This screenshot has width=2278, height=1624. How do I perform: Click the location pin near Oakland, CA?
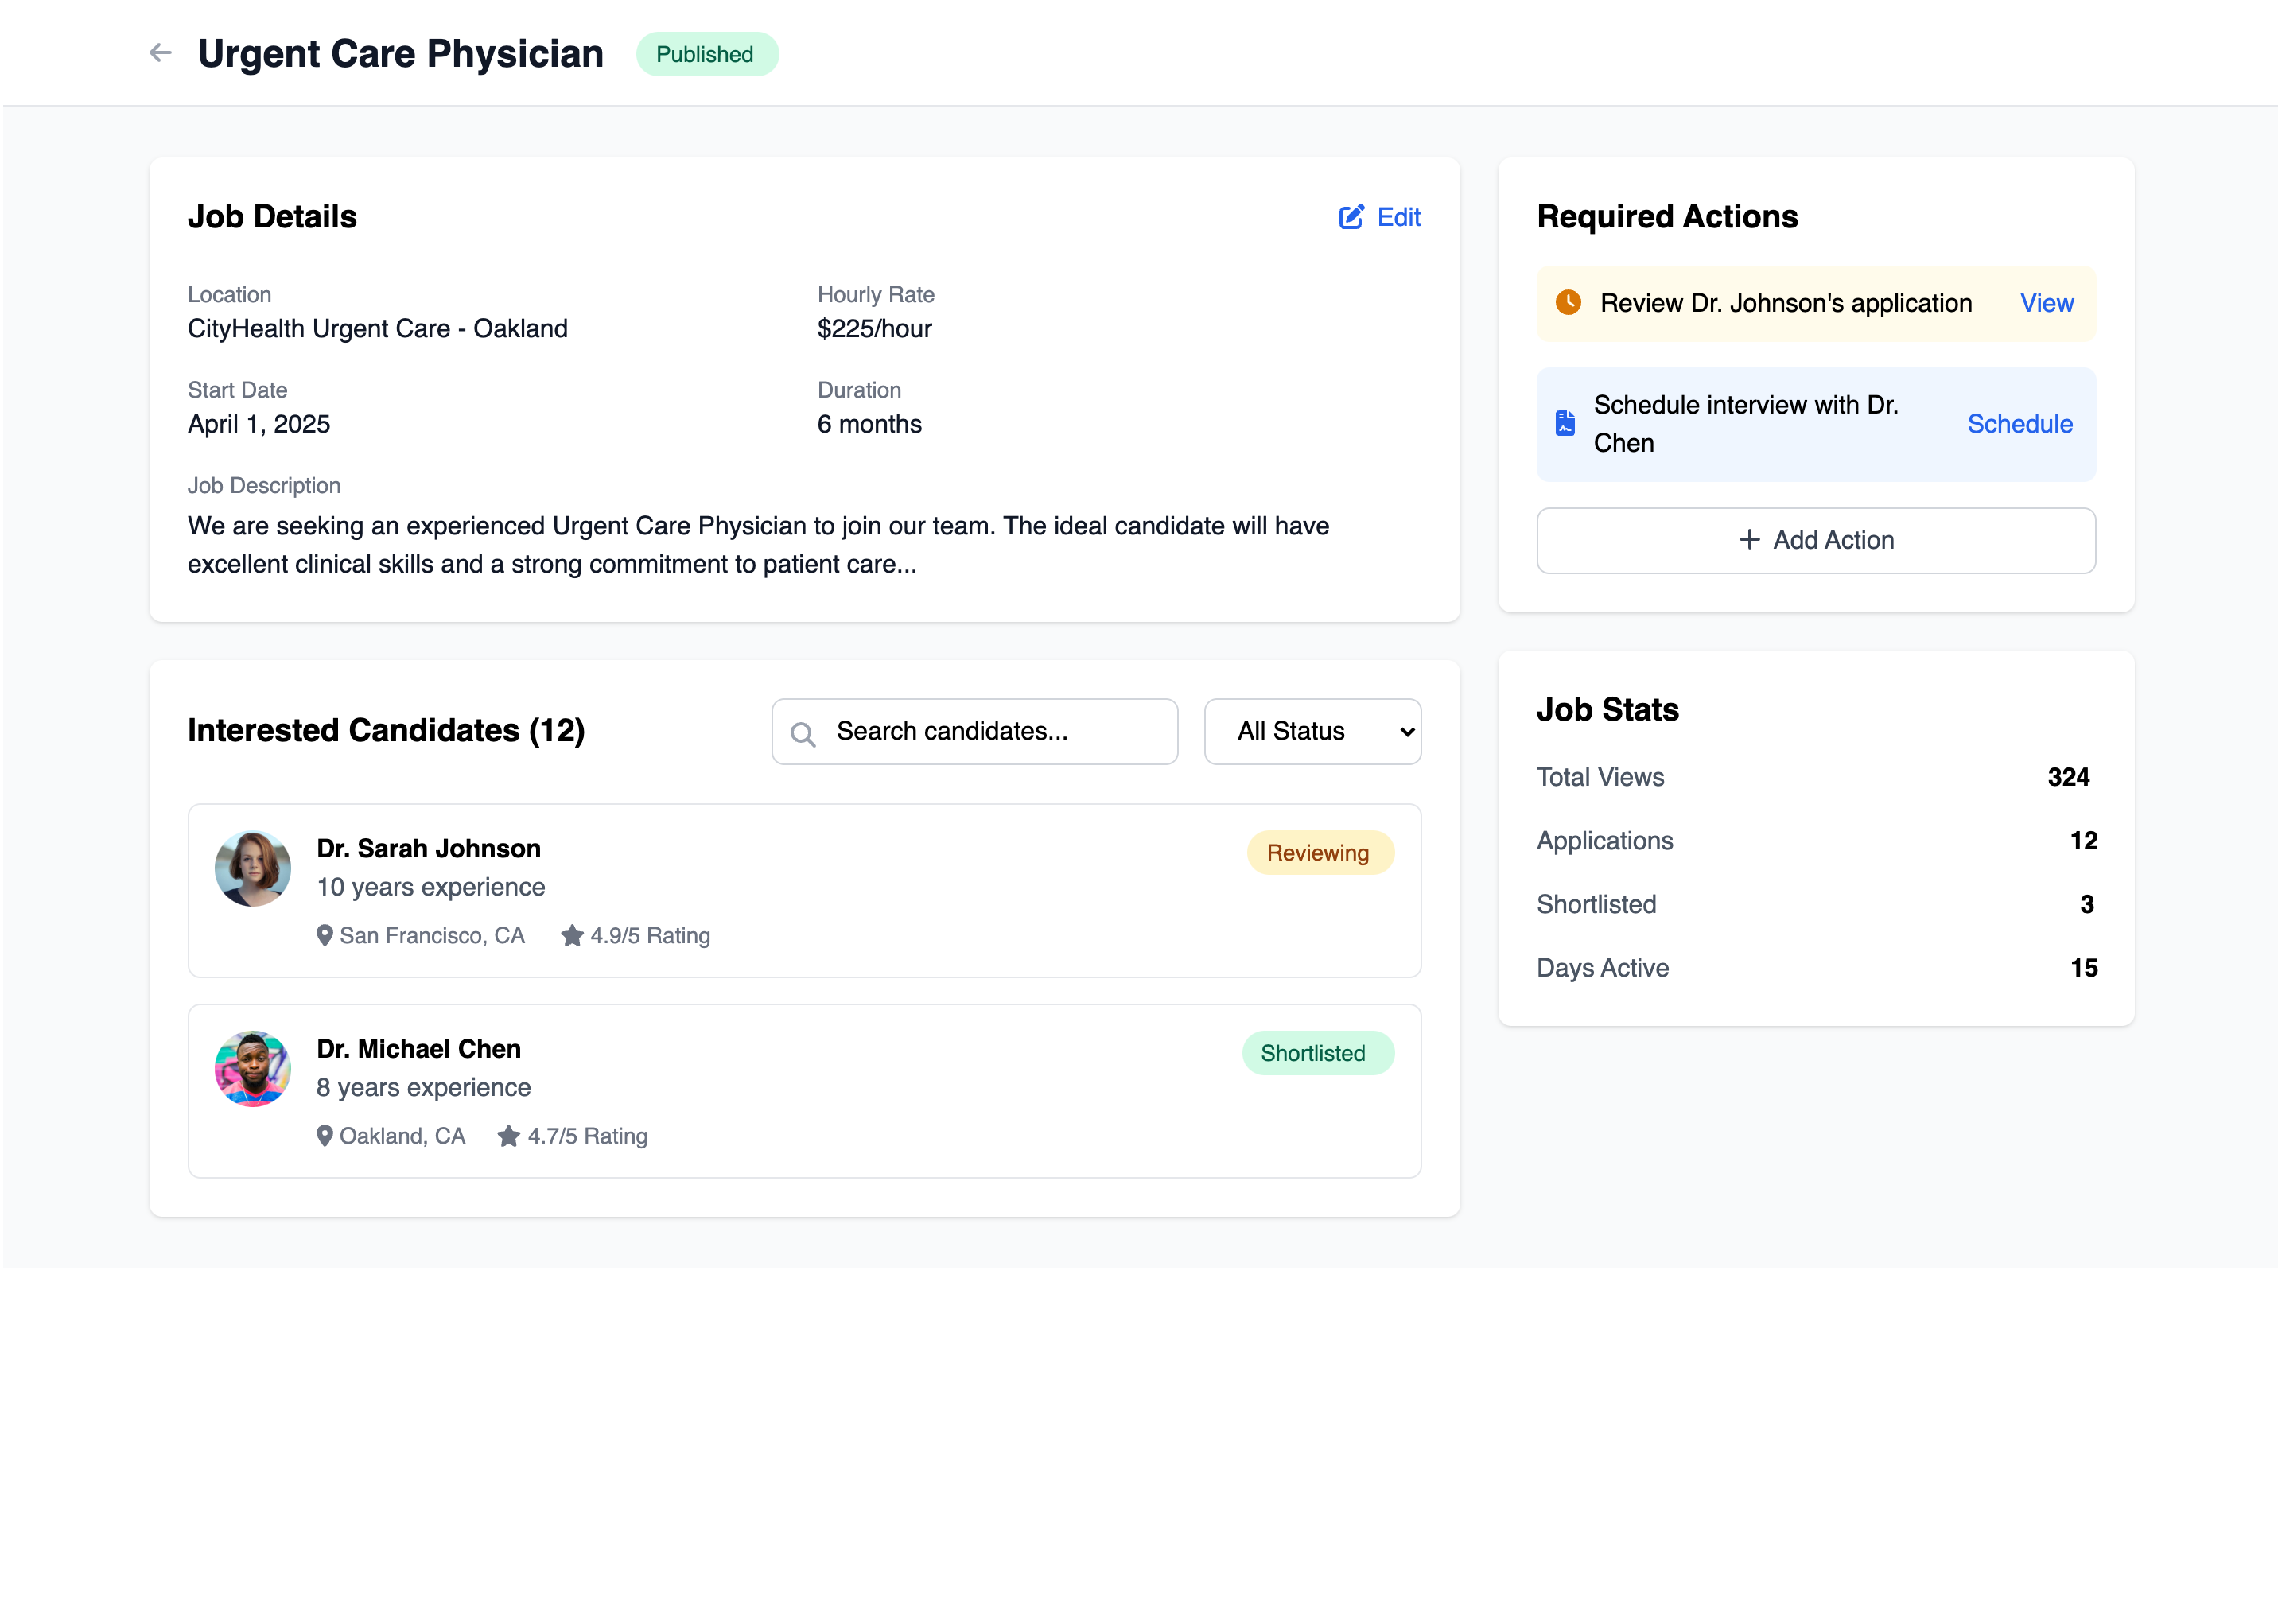(324, 1136)
